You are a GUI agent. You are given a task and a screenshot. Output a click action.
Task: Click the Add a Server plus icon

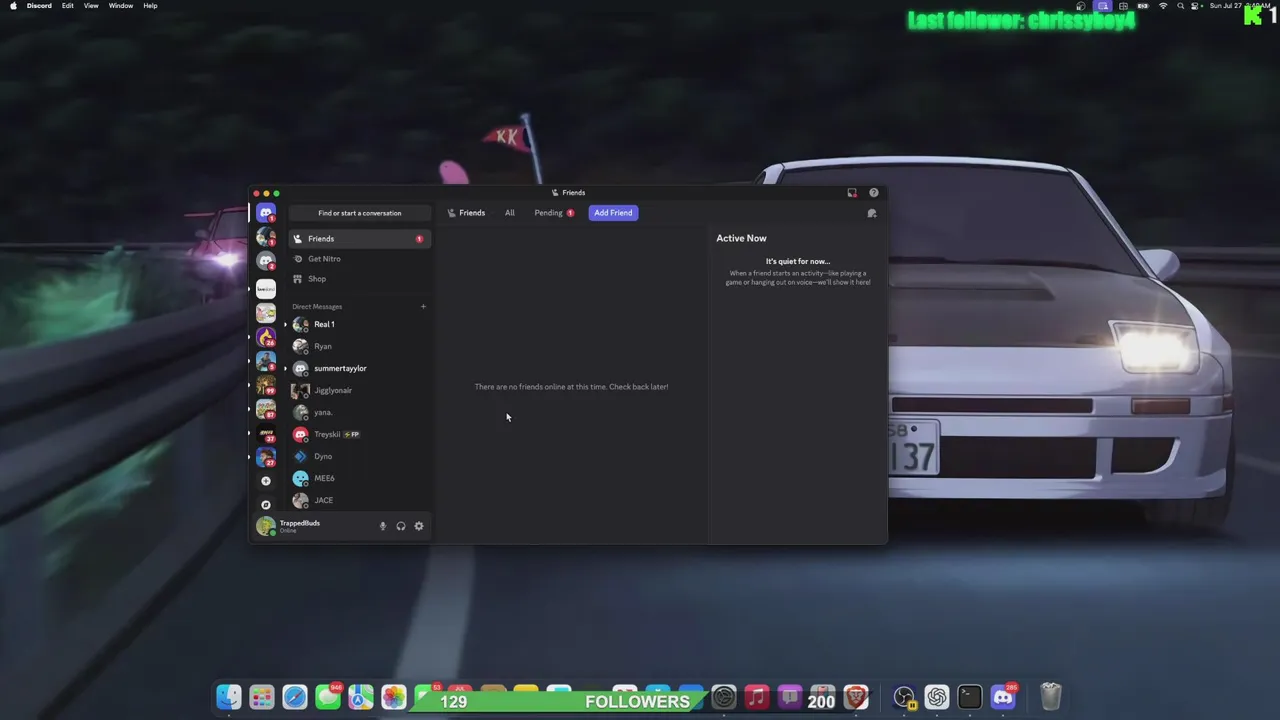coord(265,481)
